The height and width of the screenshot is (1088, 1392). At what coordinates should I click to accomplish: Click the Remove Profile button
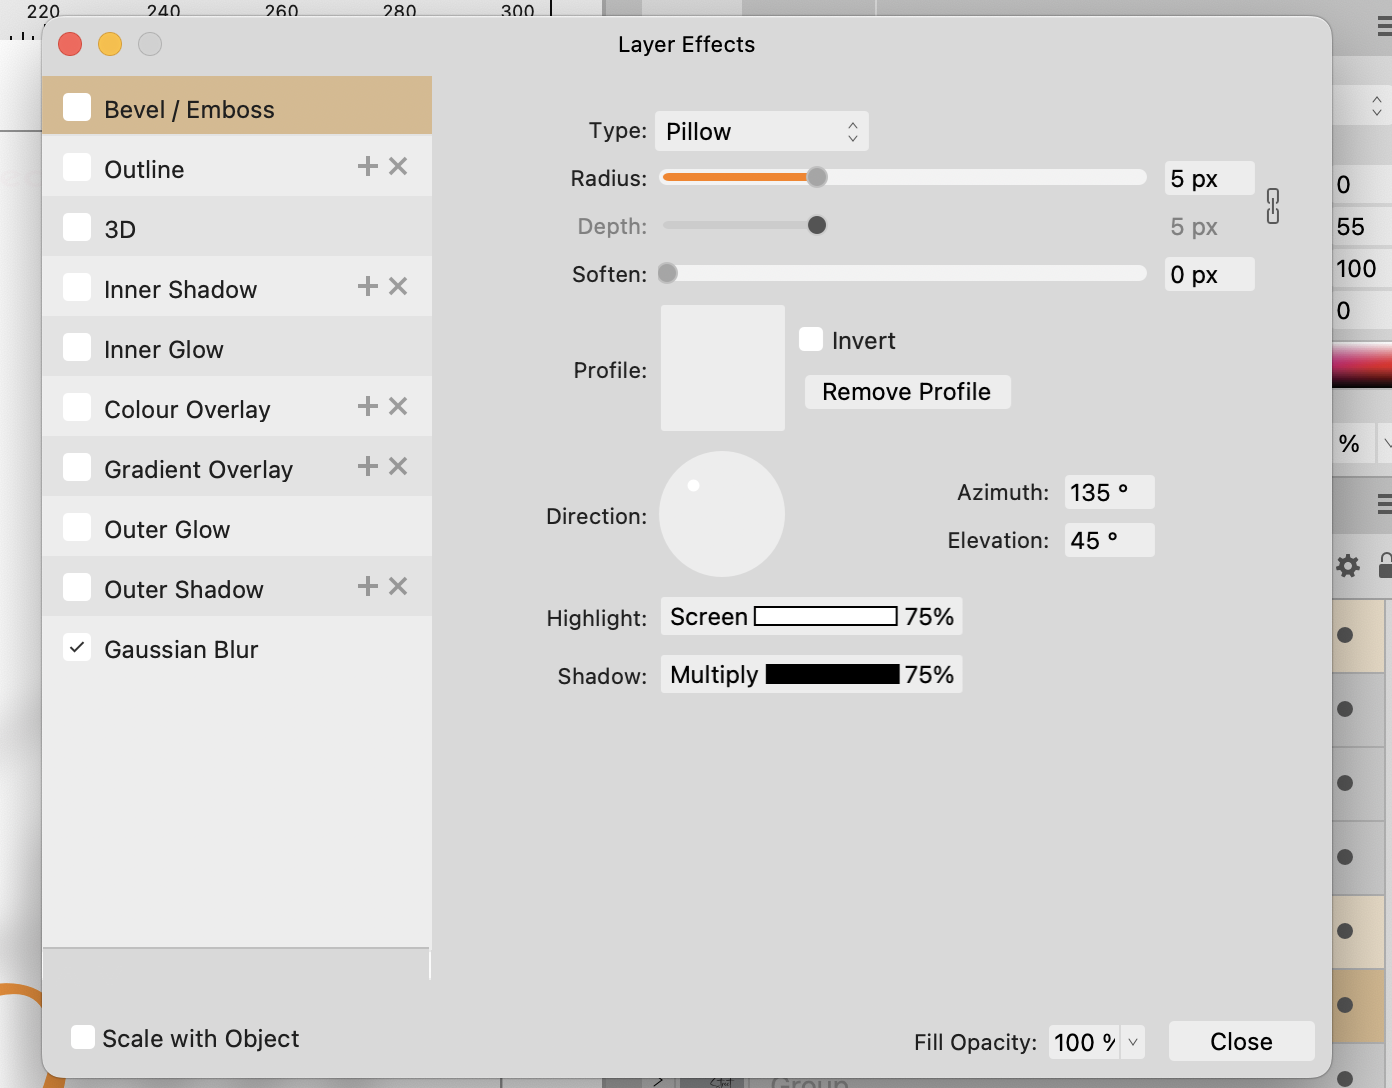point(906,392)
